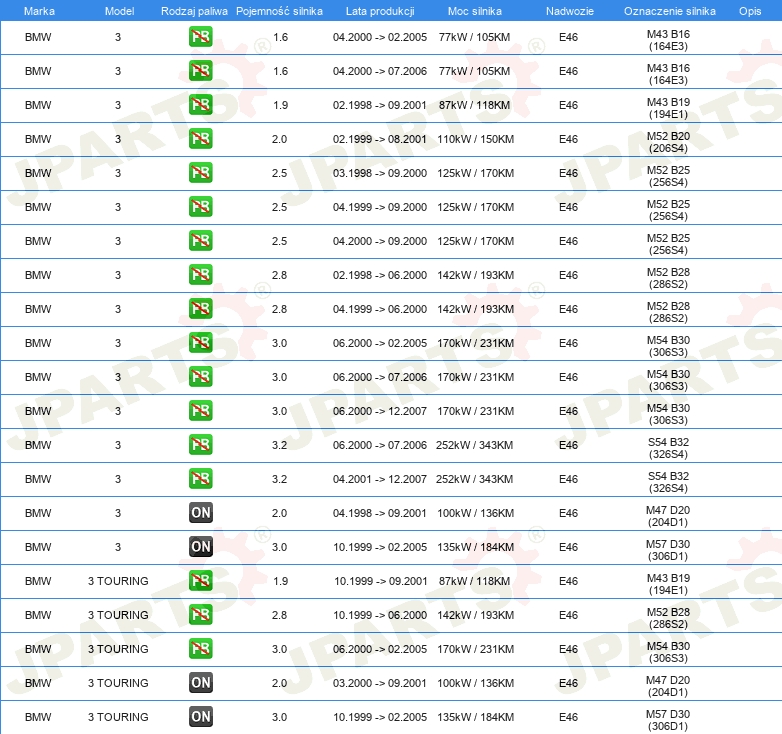Click the Nadwozie column header
Viewport: 782px width, 734px height.
pyautogui.click(x=570, y=11)
